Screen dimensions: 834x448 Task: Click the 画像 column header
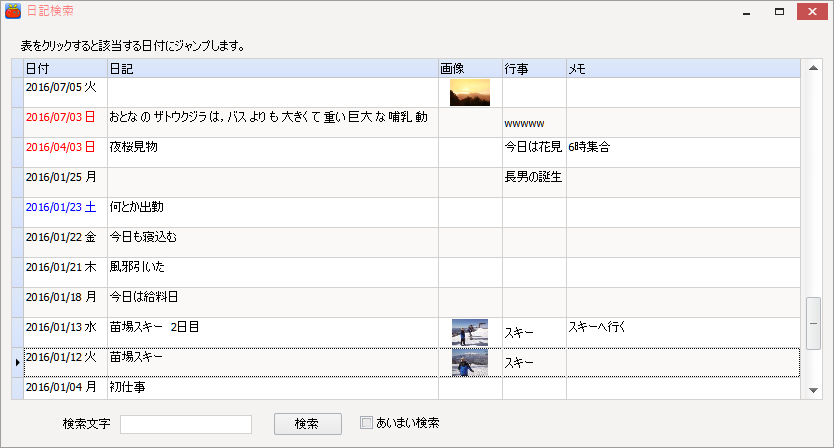click(x=470, y=69)
